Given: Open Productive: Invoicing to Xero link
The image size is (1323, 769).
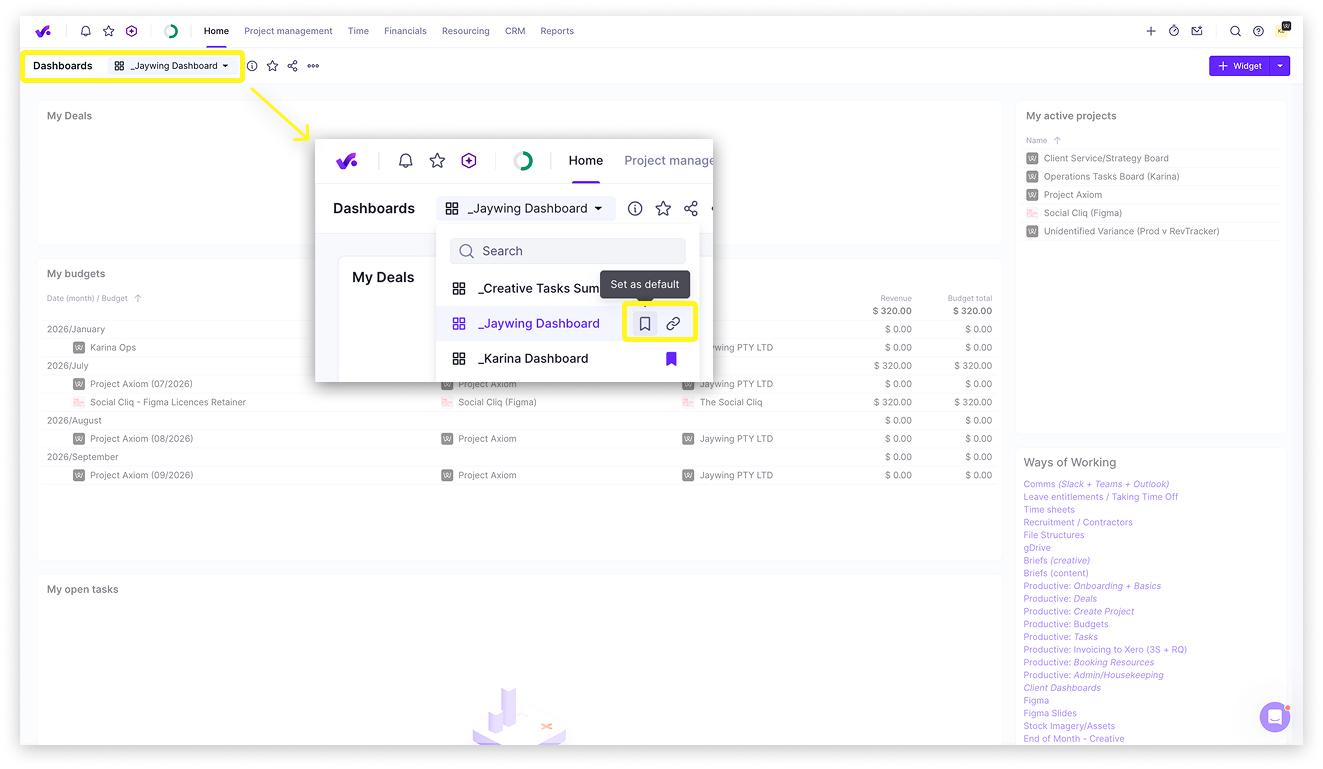Looking at the screenshot, I should click(1105, 650).
